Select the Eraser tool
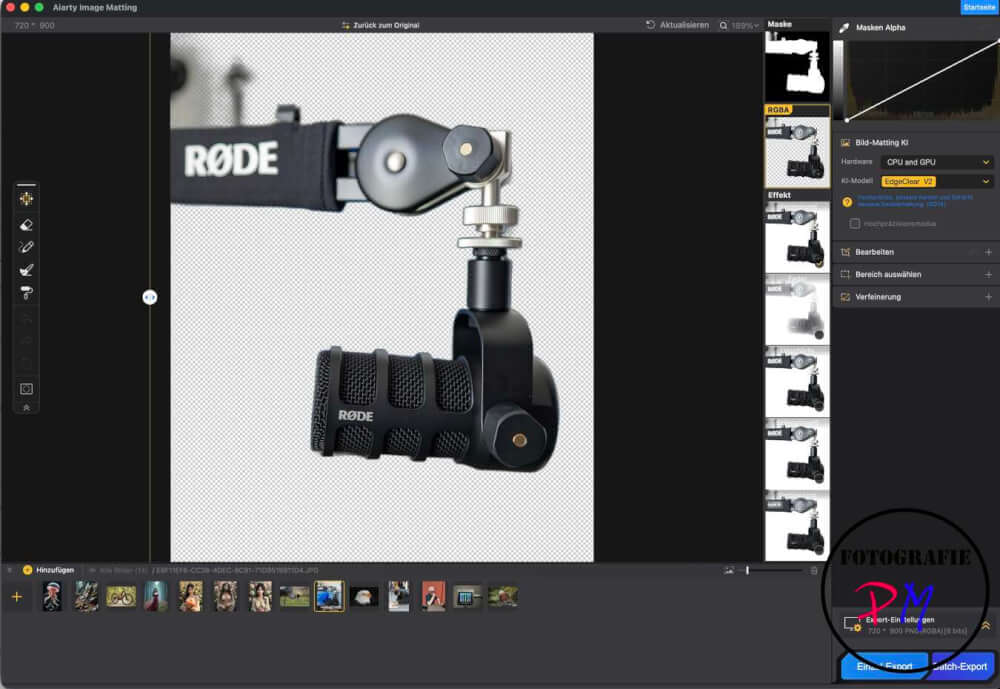The height and width of the screenshot is (689, 1000). [27, 225]
